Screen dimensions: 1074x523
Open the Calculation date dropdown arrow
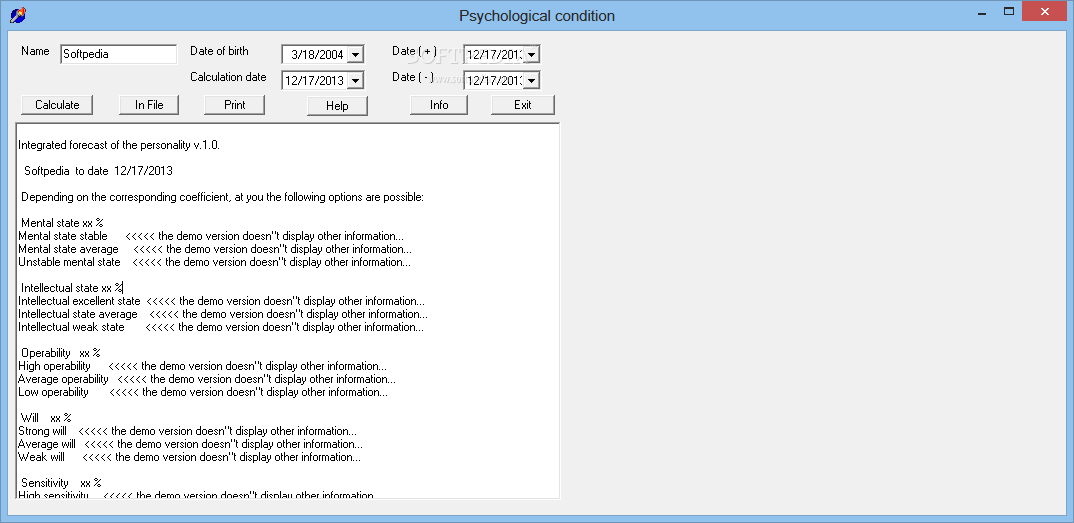(x=355, y=81)
